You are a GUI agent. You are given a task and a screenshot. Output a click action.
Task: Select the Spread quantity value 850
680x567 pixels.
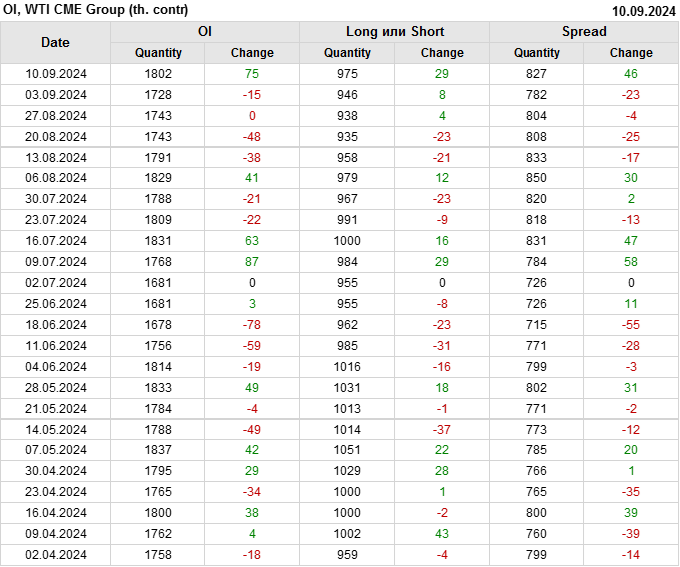click(537, 178)
